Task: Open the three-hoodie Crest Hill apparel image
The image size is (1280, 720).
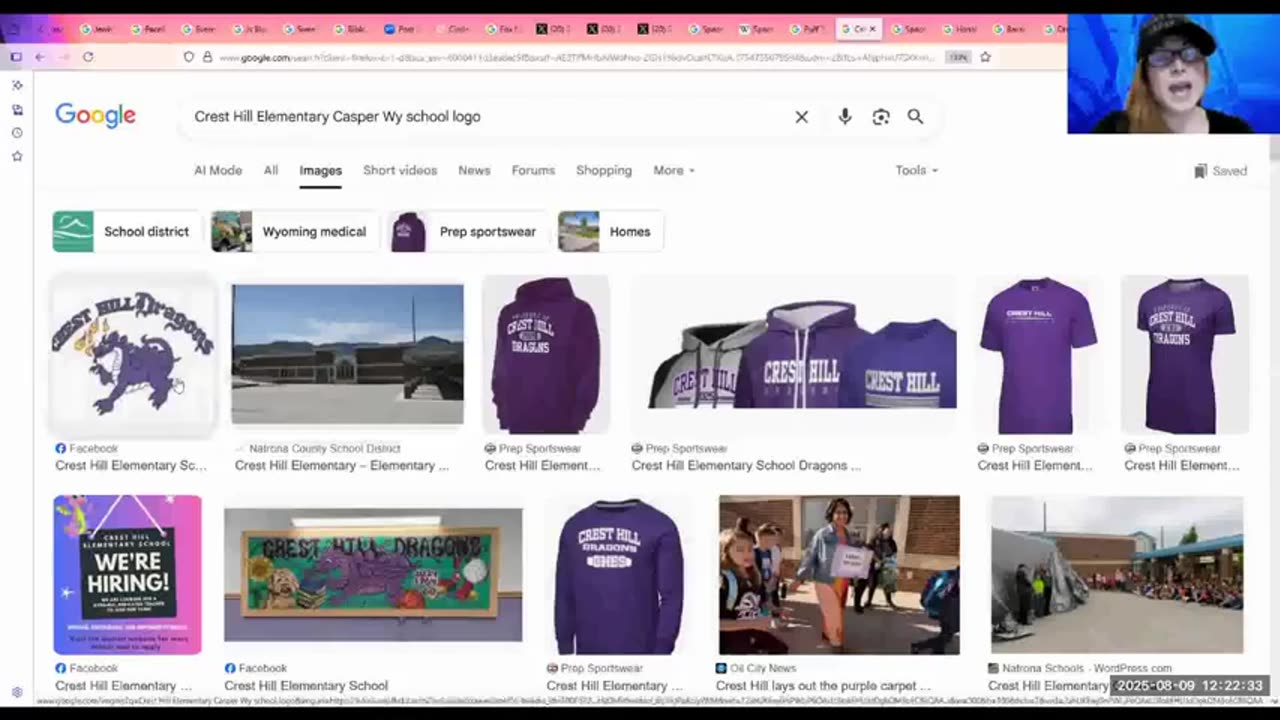Action: (x=794, y=355)
